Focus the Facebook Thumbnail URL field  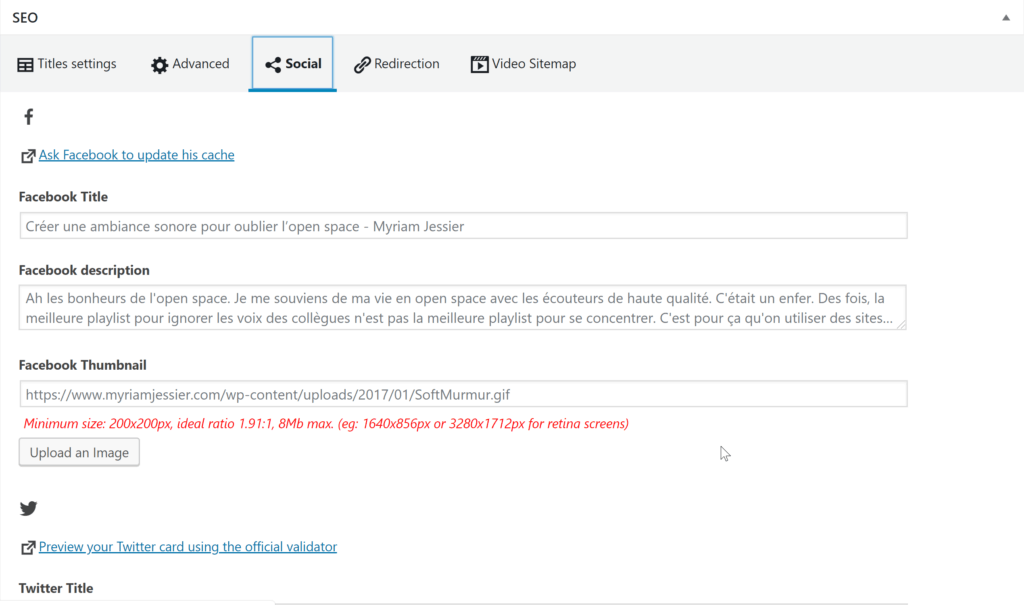[x=463, y=394]
